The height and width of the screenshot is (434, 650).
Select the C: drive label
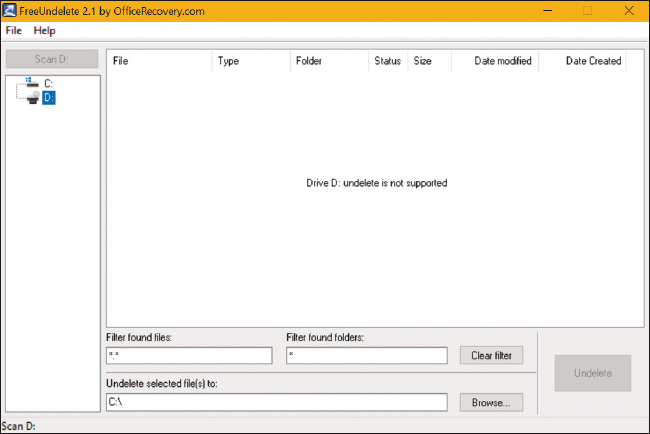point(48,83)
